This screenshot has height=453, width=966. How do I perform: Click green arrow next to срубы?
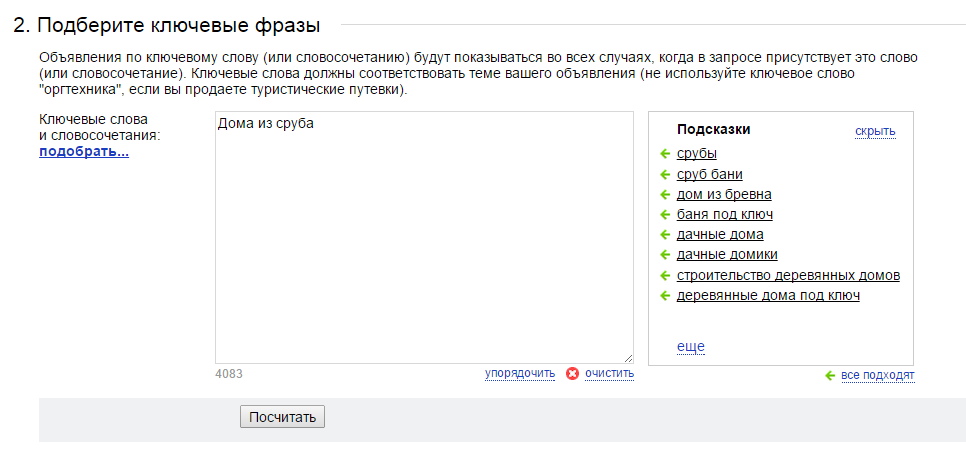665,154
